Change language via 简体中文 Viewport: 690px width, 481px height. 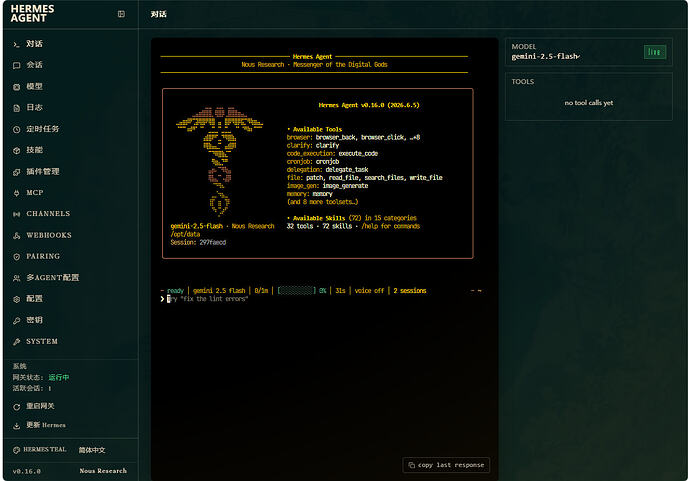click(92, 450)
